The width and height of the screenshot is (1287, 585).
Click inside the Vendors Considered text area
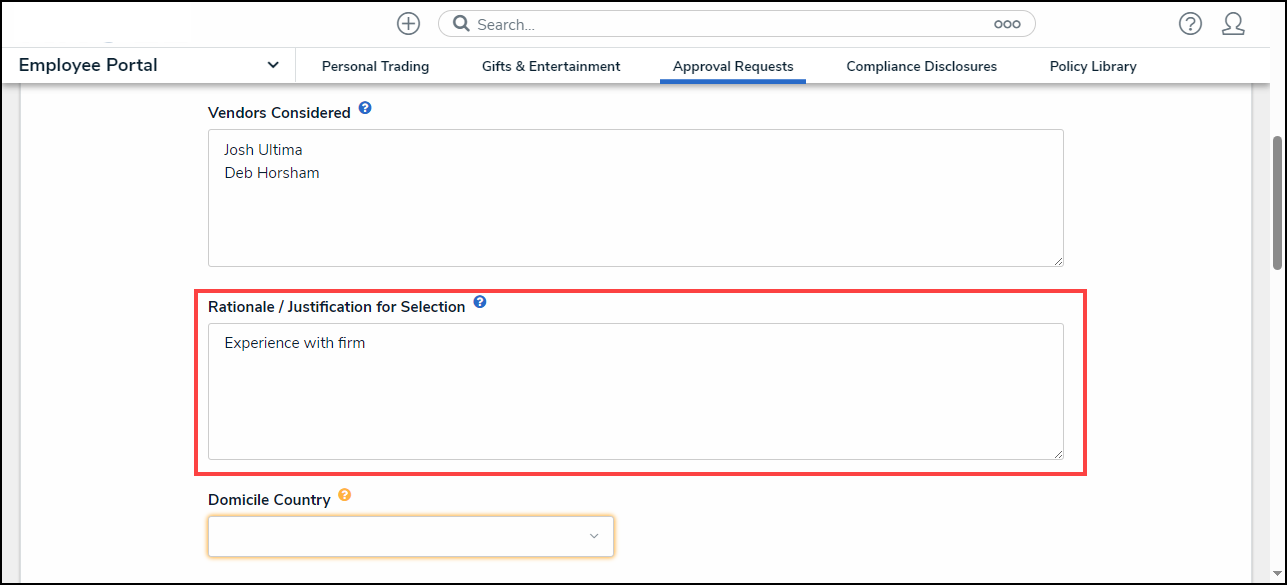click(x=635, y=210)
